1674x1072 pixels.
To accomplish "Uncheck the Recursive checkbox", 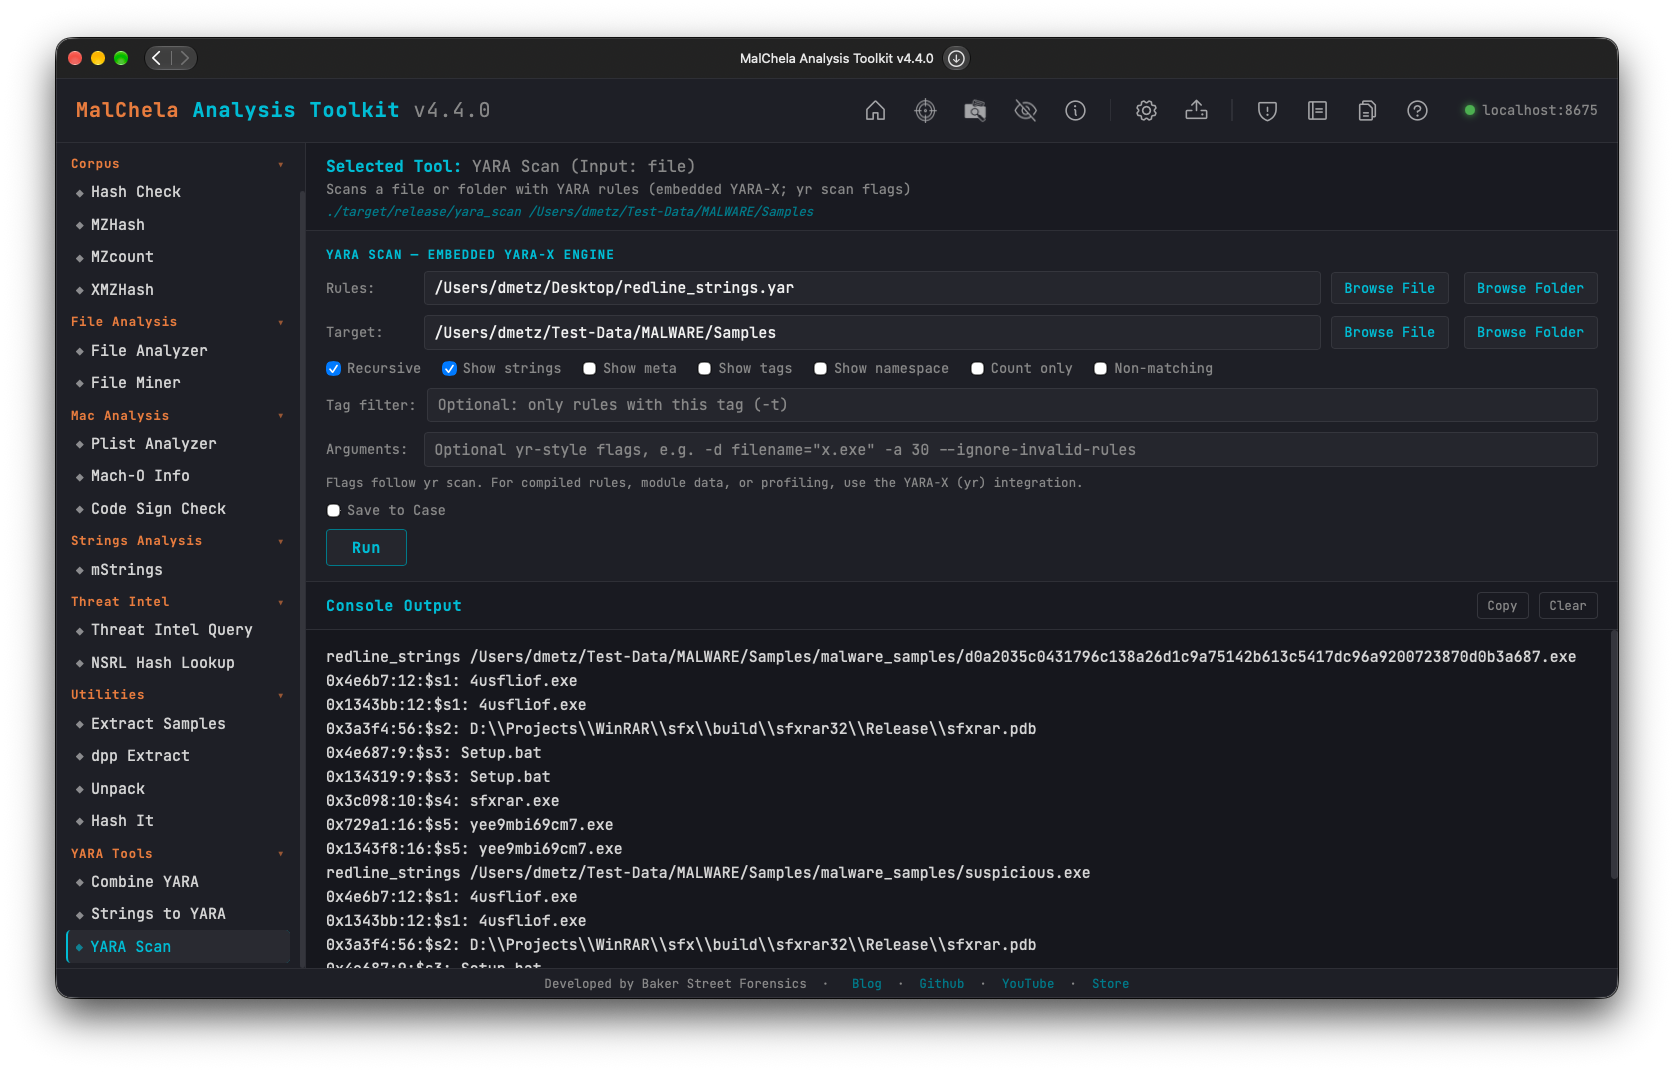I will pyautogui.click(x=334, y=369).
